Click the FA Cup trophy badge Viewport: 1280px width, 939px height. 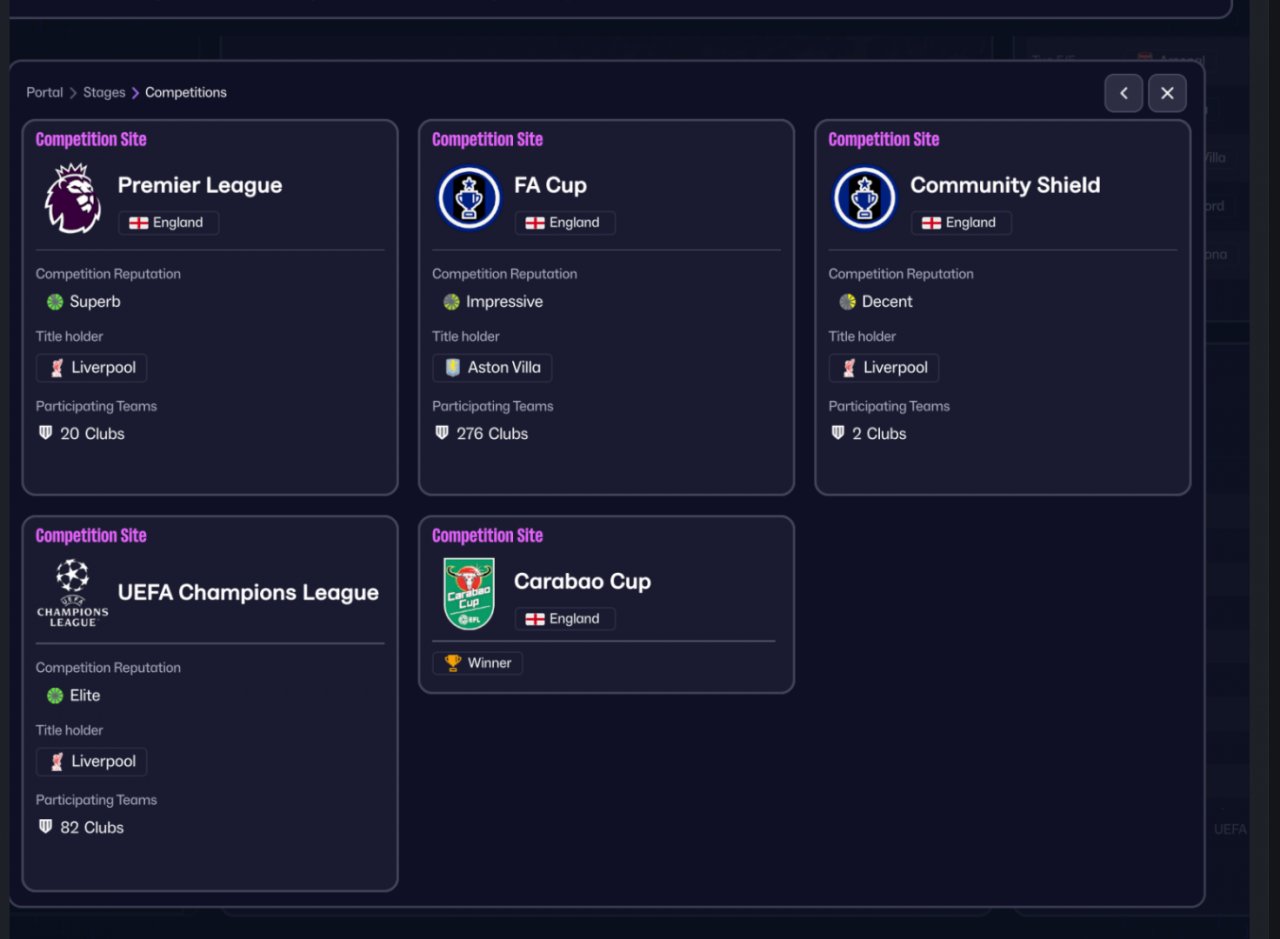468,198
